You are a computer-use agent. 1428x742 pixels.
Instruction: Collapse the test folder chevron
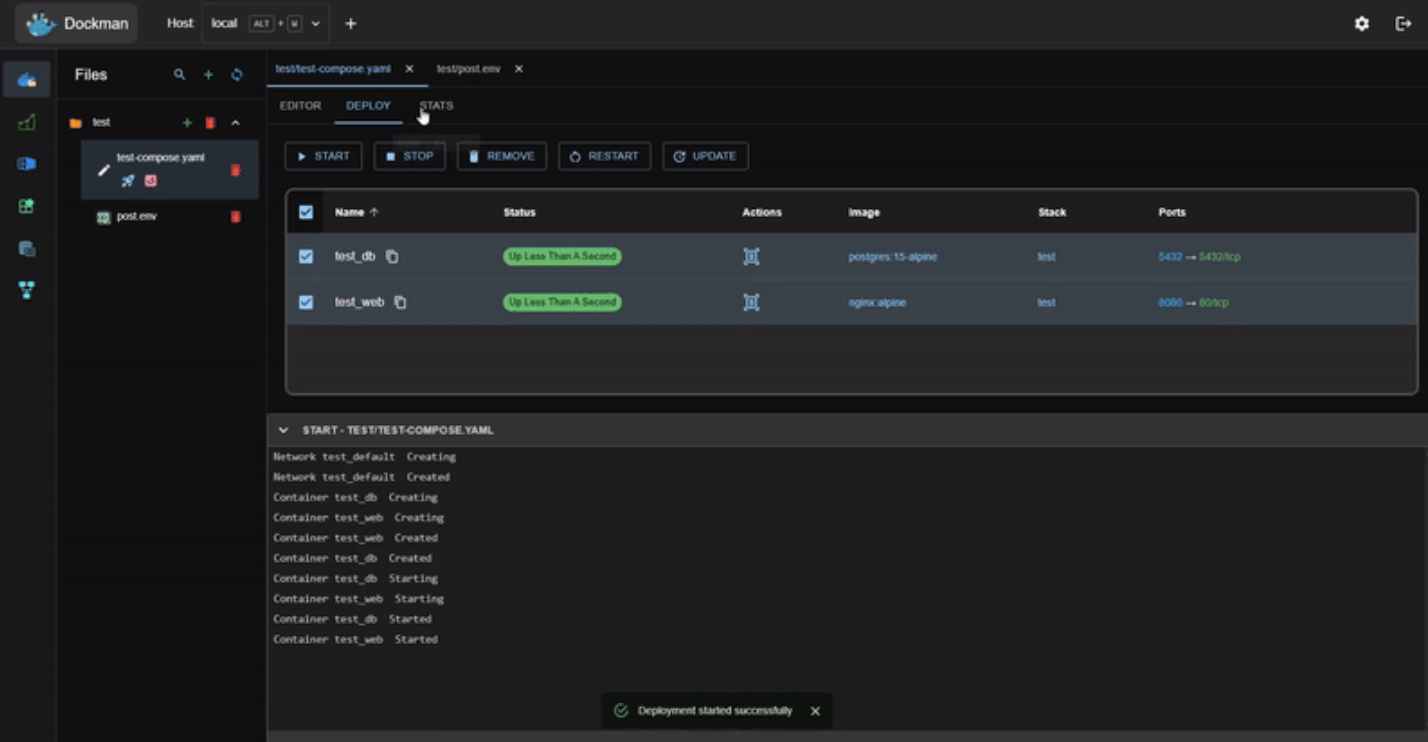coord(236,122)
